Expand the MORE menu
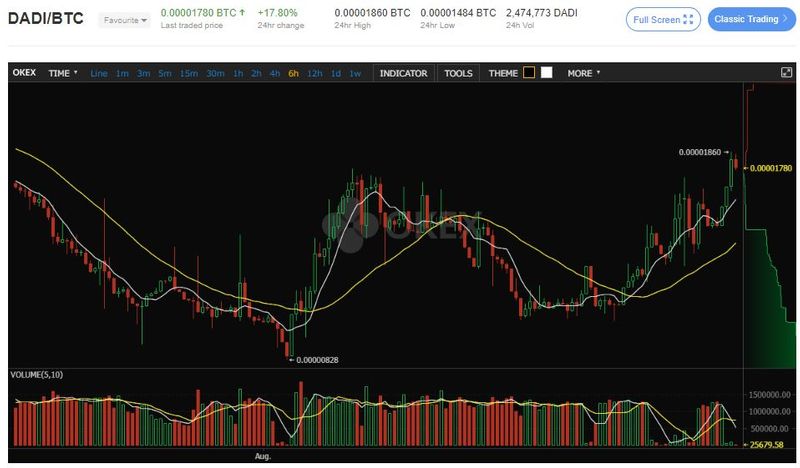The height and width of the screenshot is (468, 800). click(584, 73)
